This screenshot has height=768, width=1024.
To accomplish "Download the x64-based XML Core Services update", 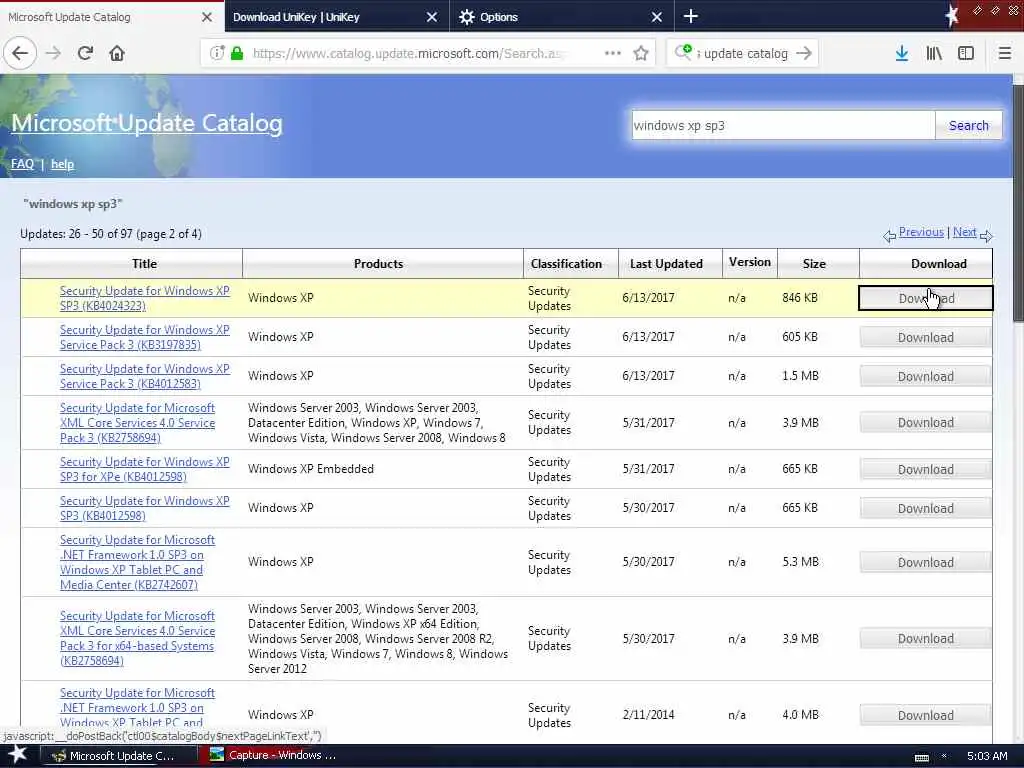I will (x=925, y=639).
